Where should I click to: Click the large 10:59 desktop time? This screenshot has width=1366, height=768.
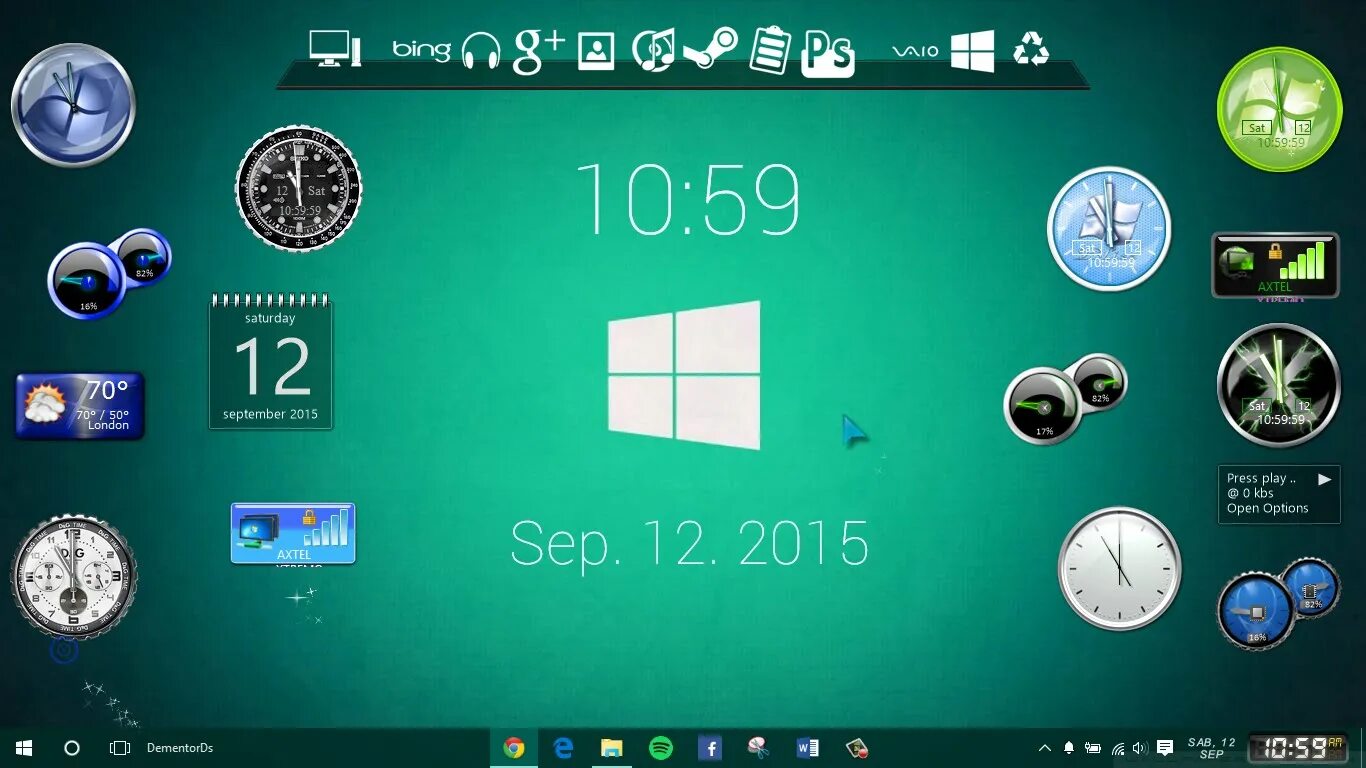(688, 199)
